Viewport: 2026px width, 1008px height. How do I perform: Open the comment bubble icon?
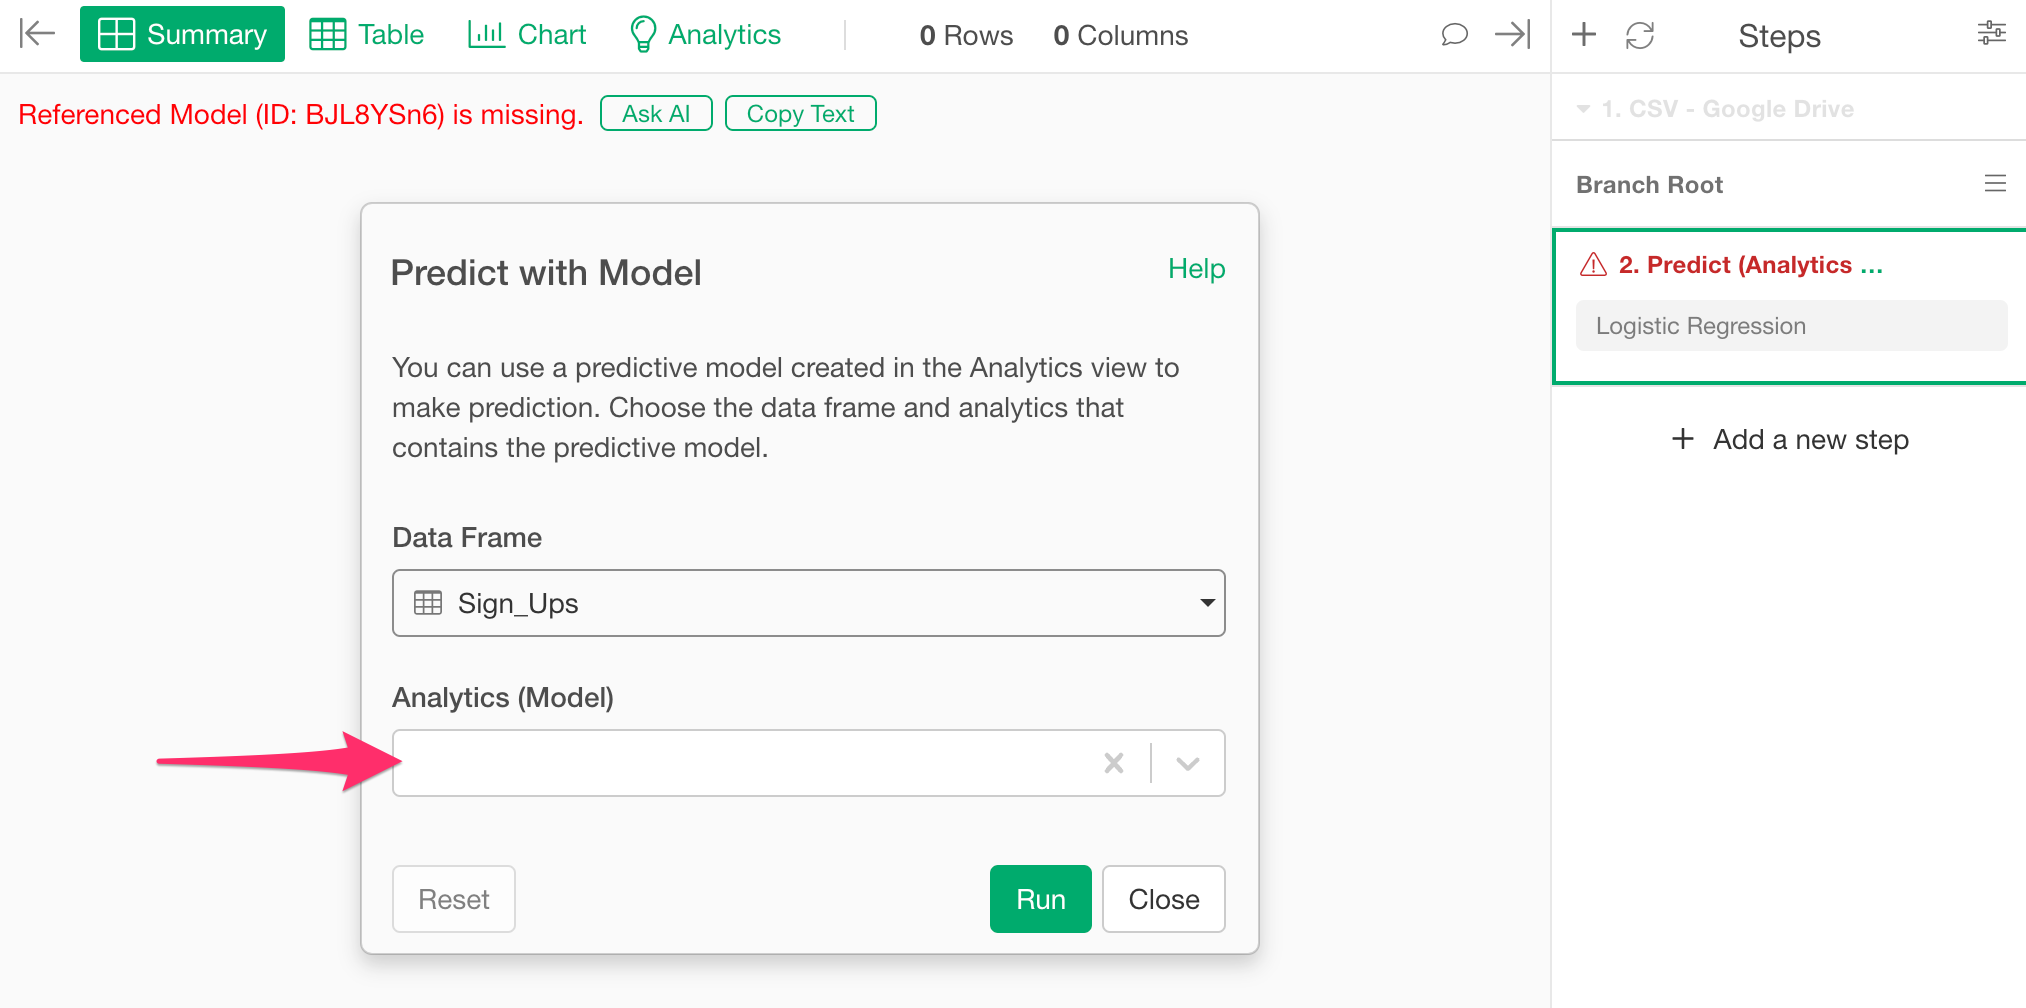point(1454,35)
